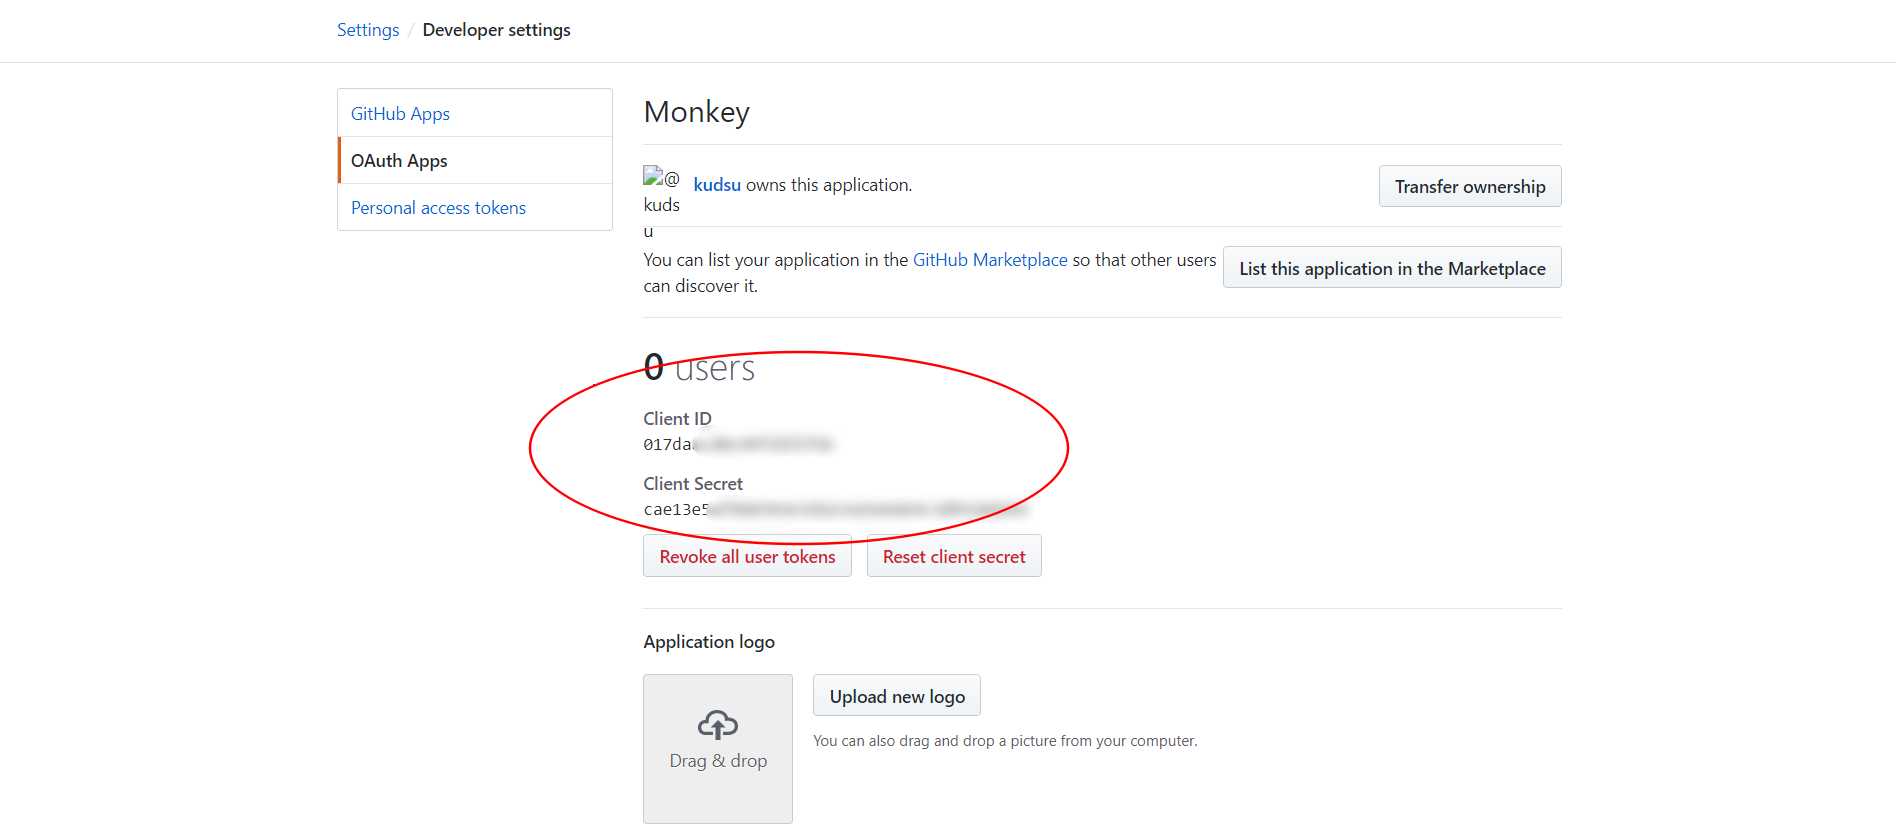Screen dimensions: 1896x834
Task: Select the Client Secret value cae13e5
Action: click(835, 509)
